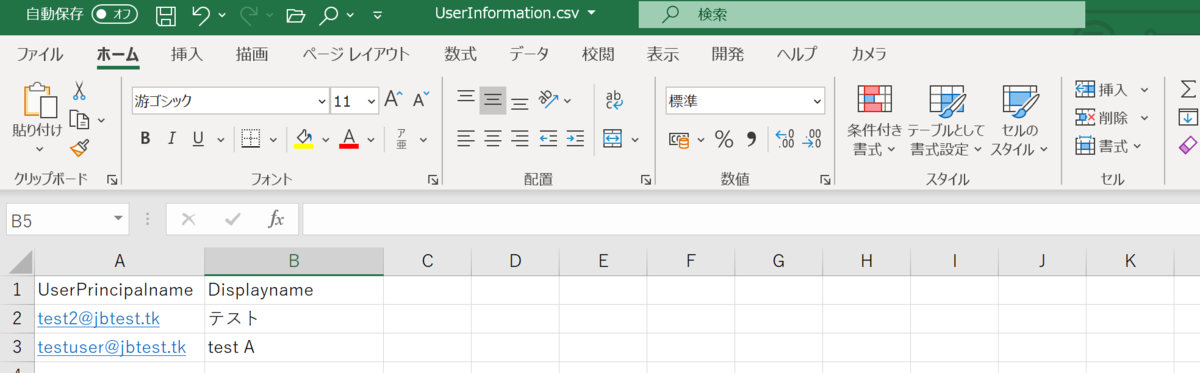The height and width of the screenshot is (373, 1200).
Task: Undo the last action
Action: (x=201, y=15)
